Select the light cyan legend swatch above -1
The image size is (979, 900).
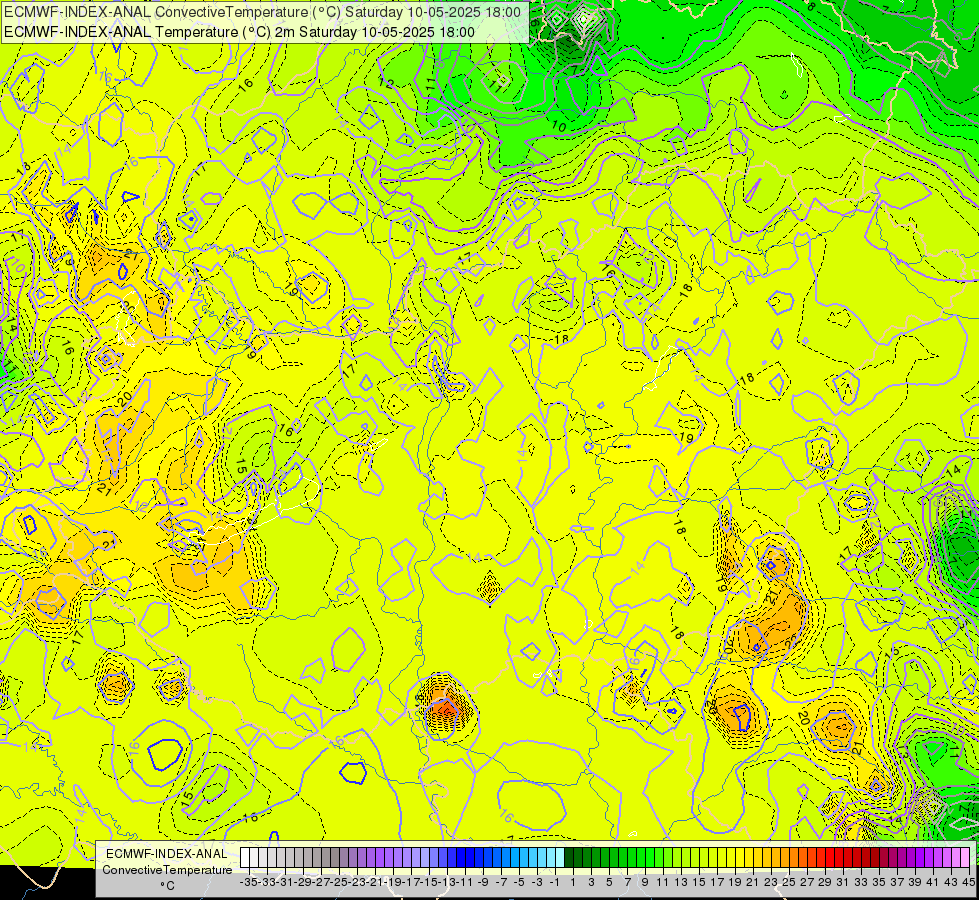pos(551,857)
